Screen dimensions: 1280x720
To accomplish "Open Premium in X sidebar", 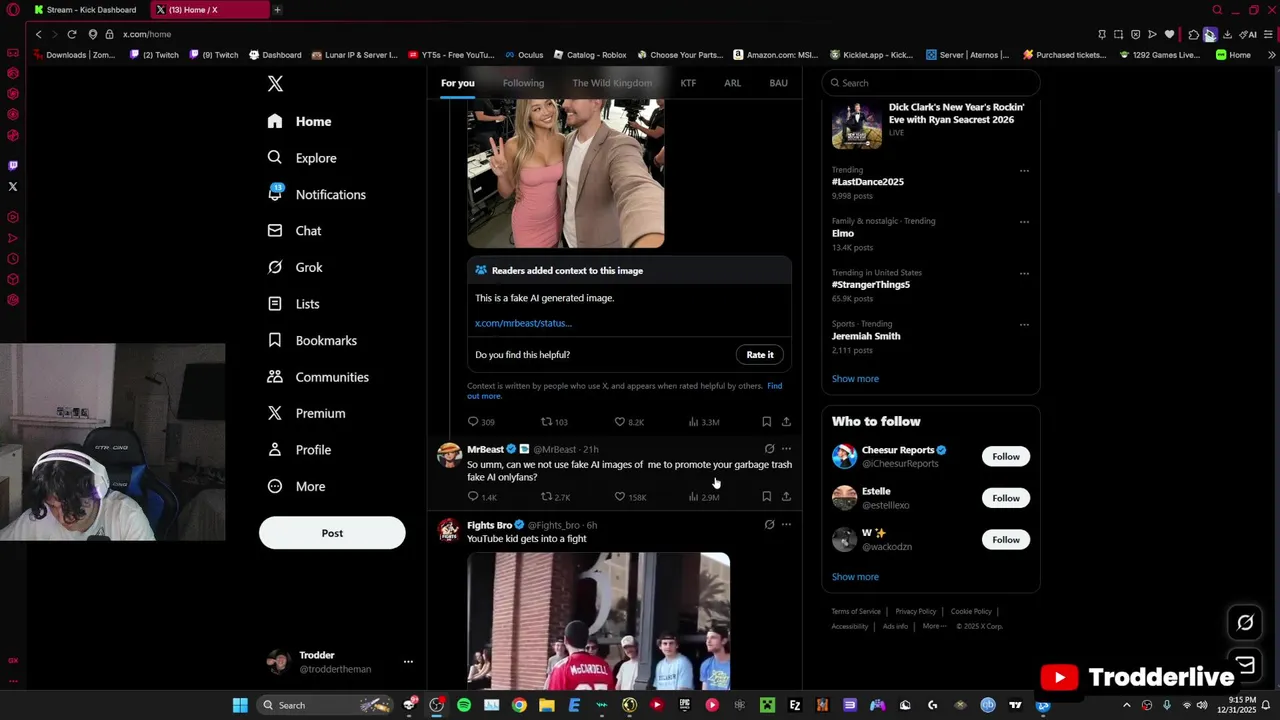I will (x=306, y=413).
